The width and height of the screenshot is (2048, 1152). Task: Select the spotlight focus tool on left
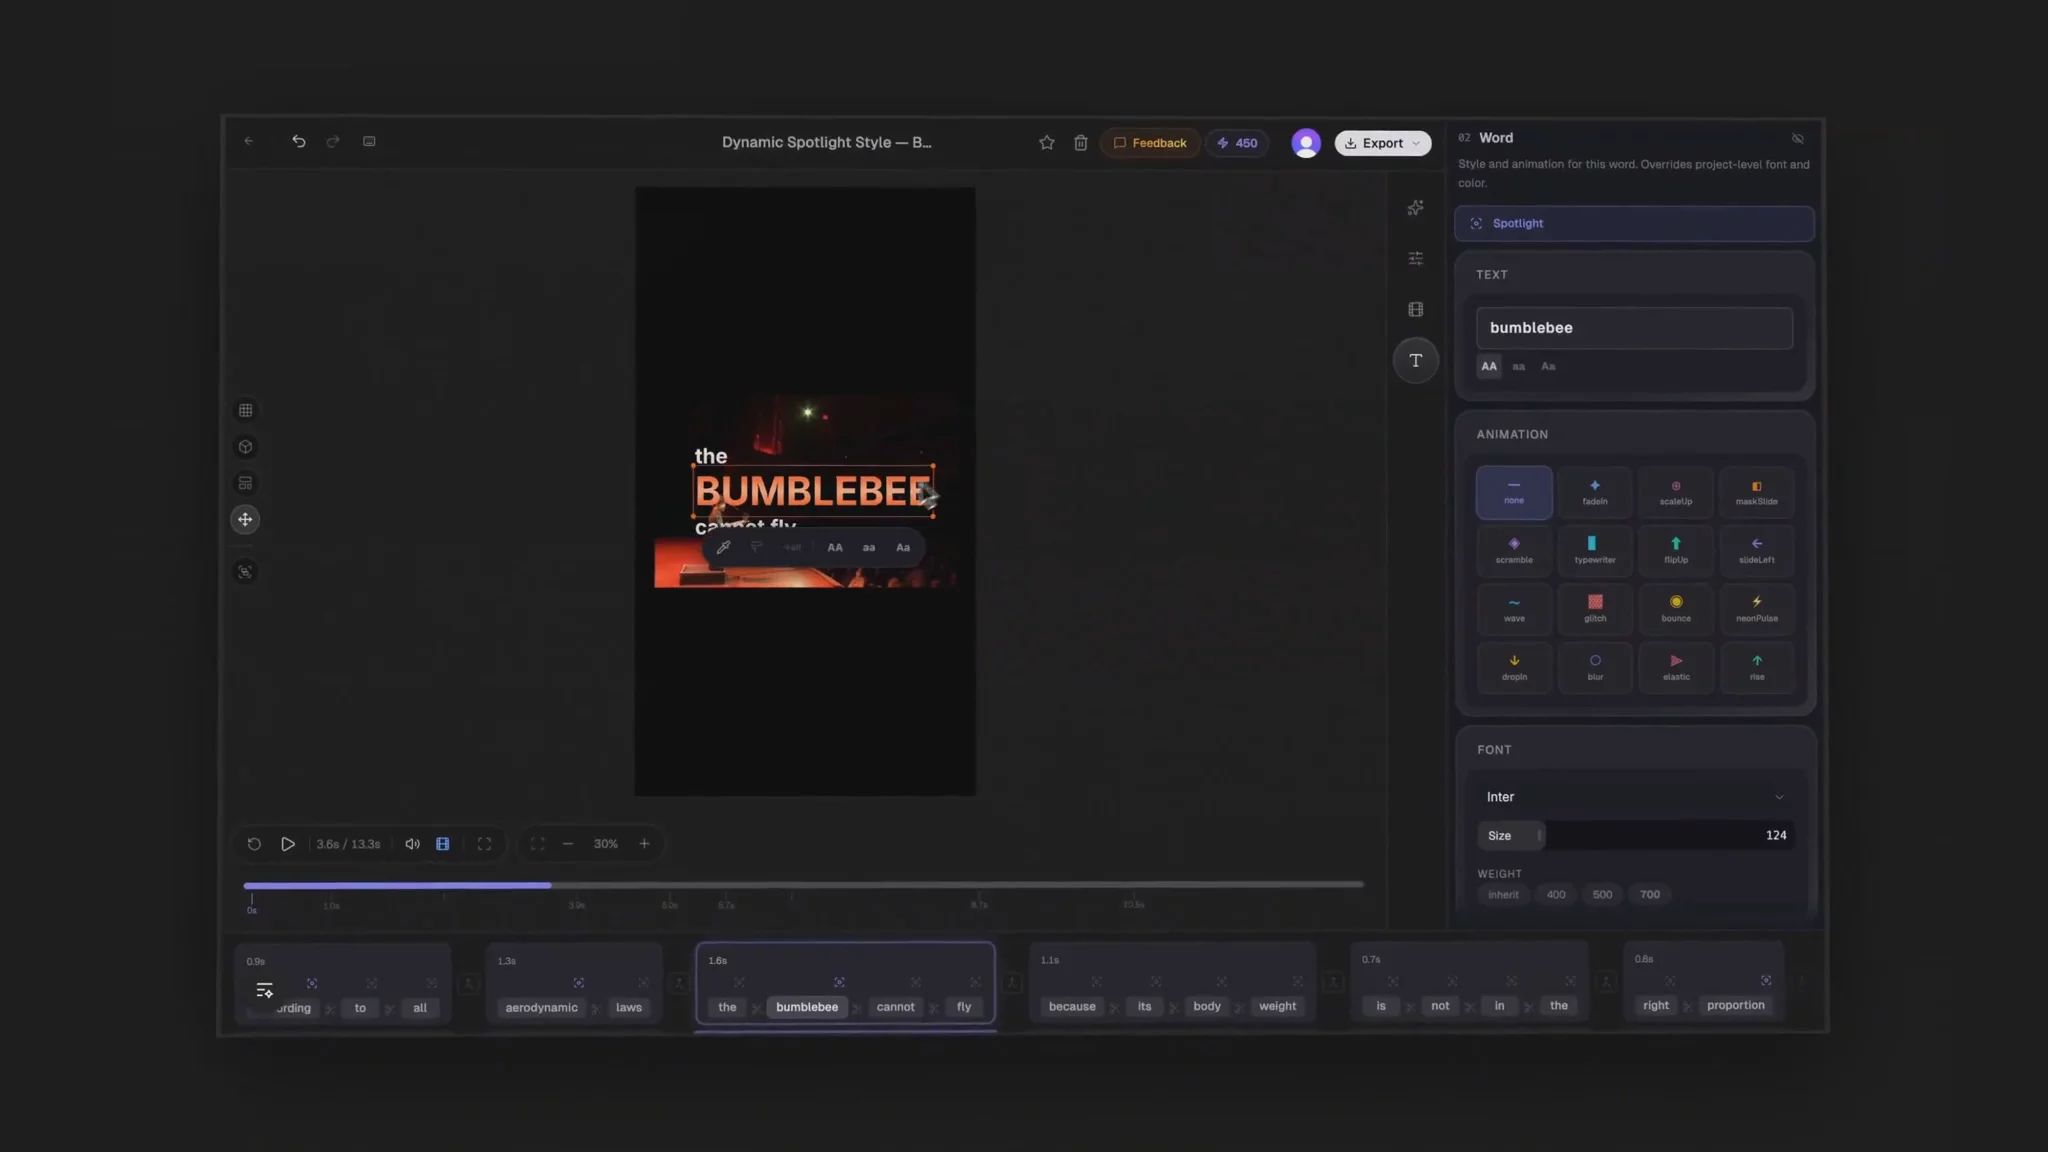[245, 572]
